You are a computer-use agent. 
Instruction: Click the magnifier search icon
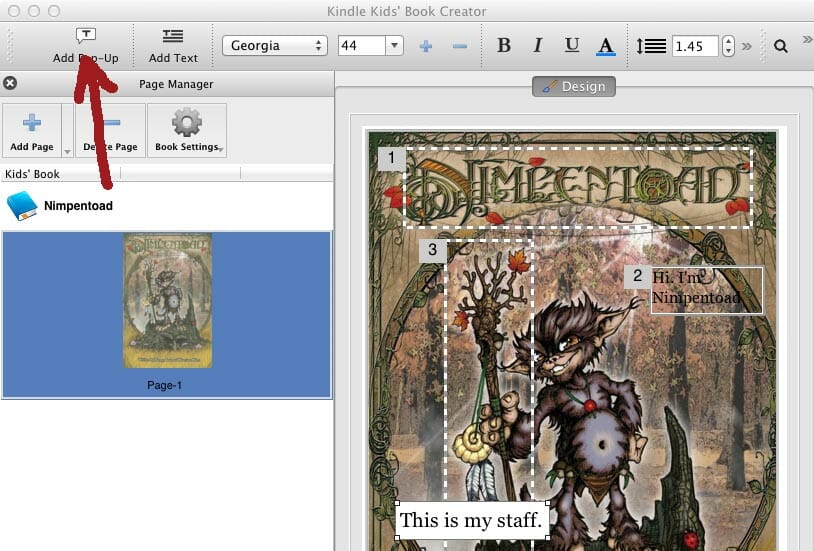tap(780, 46)
